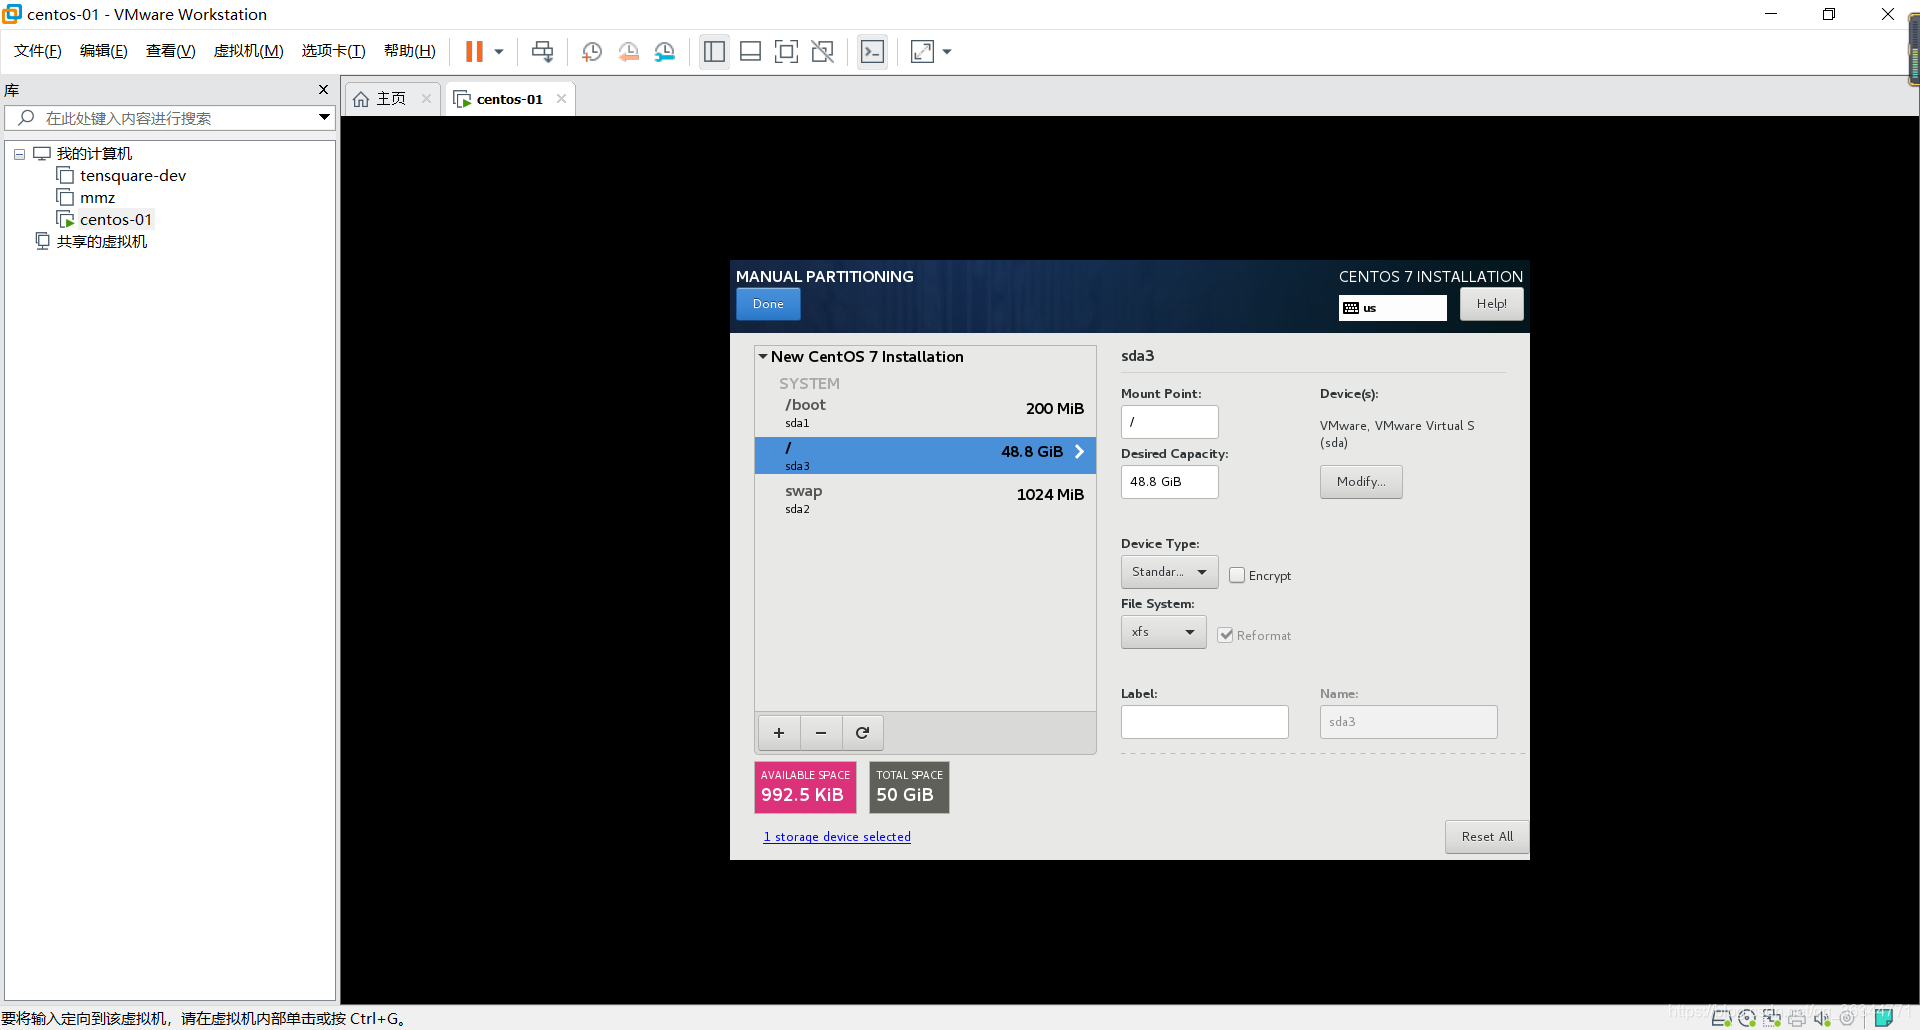Open the snapshot manager wrench-clock icon
This screenshot has height=1030, width=1920.
coord(665,51)
